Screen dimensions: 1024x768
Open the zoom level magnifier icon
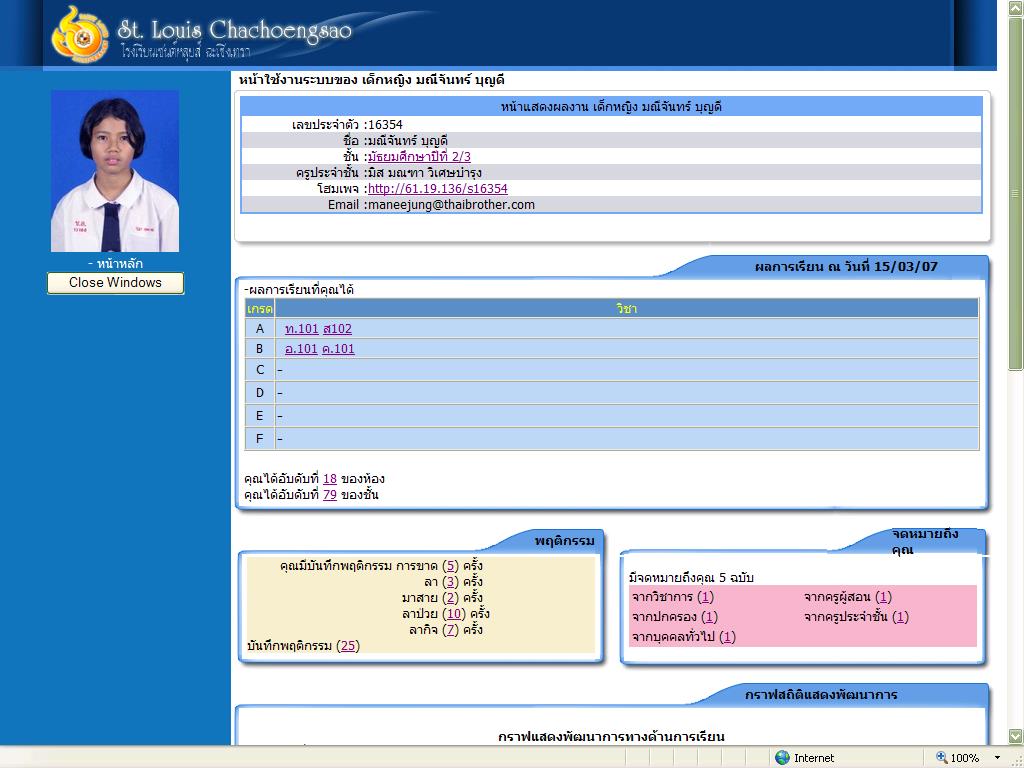pos(941,758)
